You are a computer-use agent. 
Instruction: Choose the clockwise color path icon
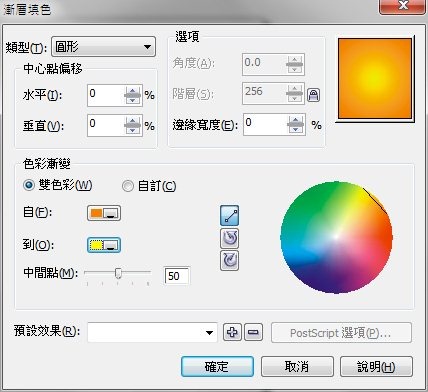tap(229, 260)
